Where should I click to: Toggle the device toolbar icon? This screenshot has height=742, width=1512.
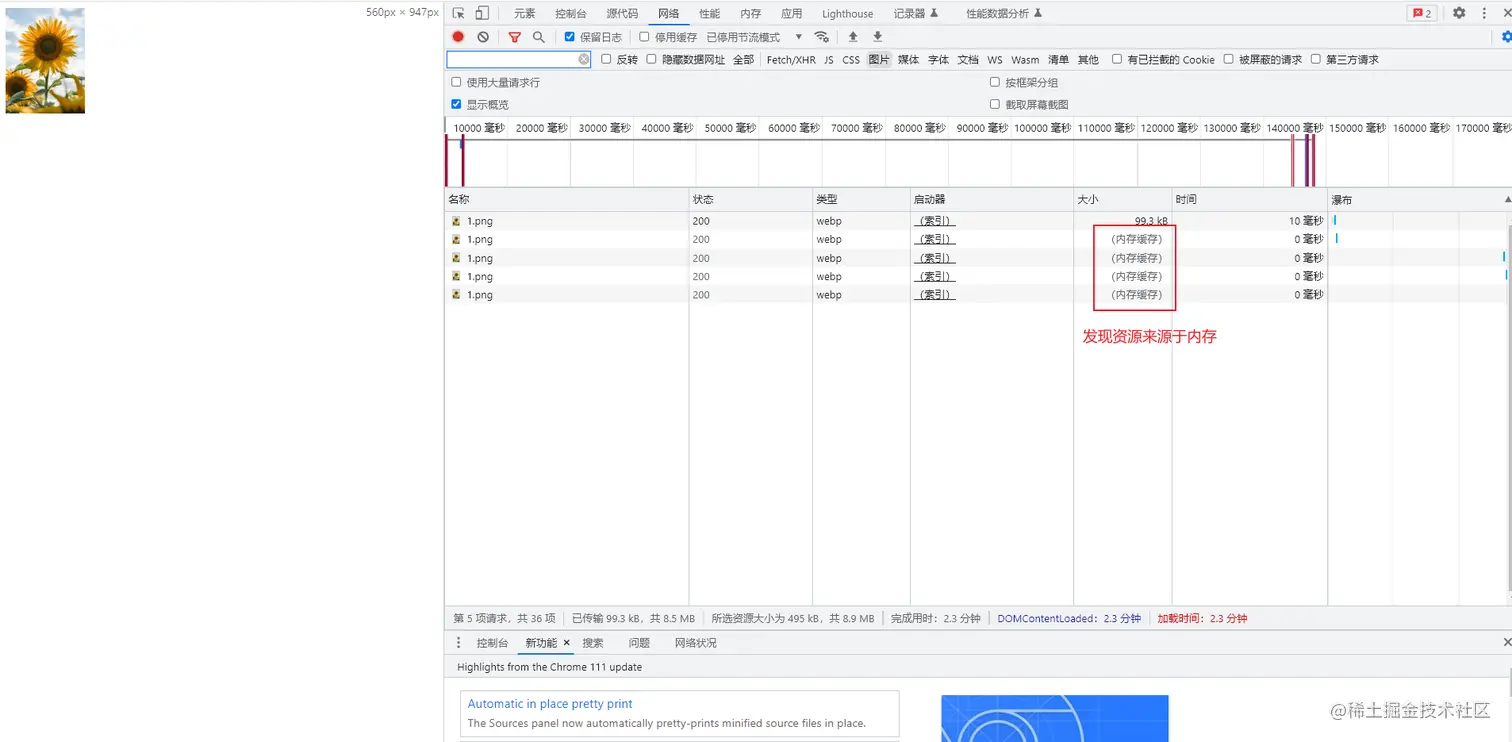(482, 13)
